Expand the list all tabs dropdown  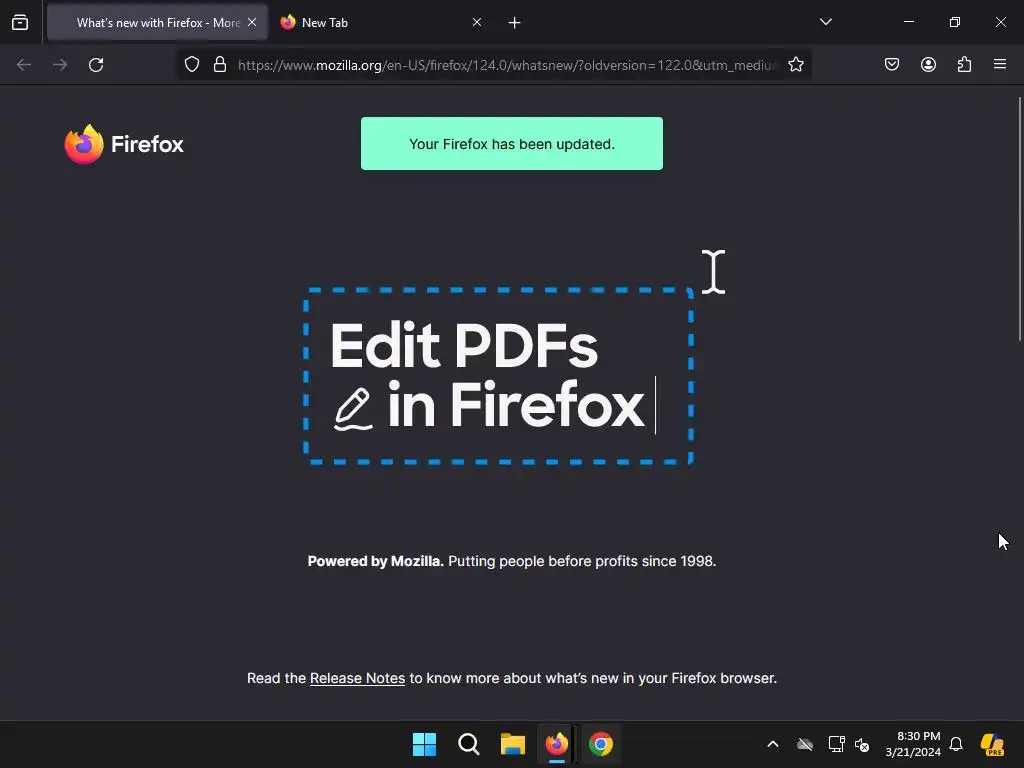(825, 22)
